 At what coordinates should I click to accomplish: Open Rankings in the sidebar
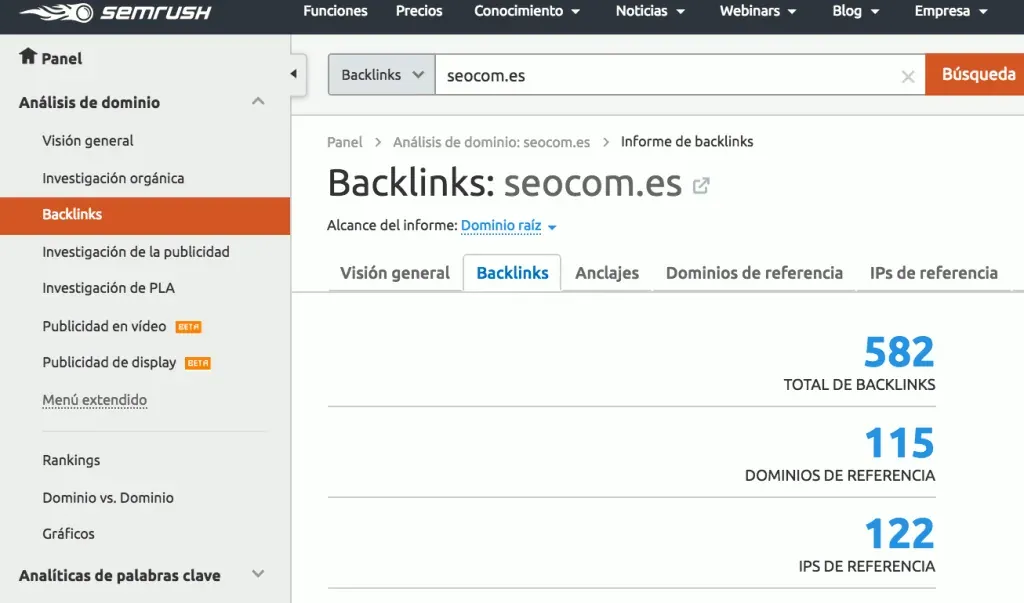point(71,460)
